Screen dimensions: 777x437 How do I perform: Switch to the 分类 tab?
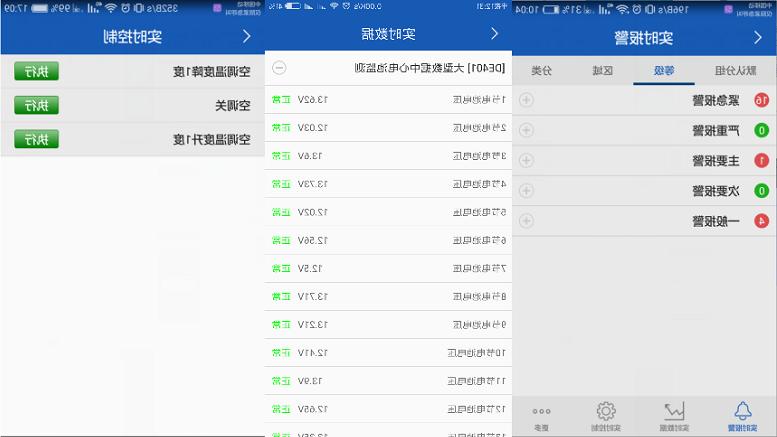541,71
